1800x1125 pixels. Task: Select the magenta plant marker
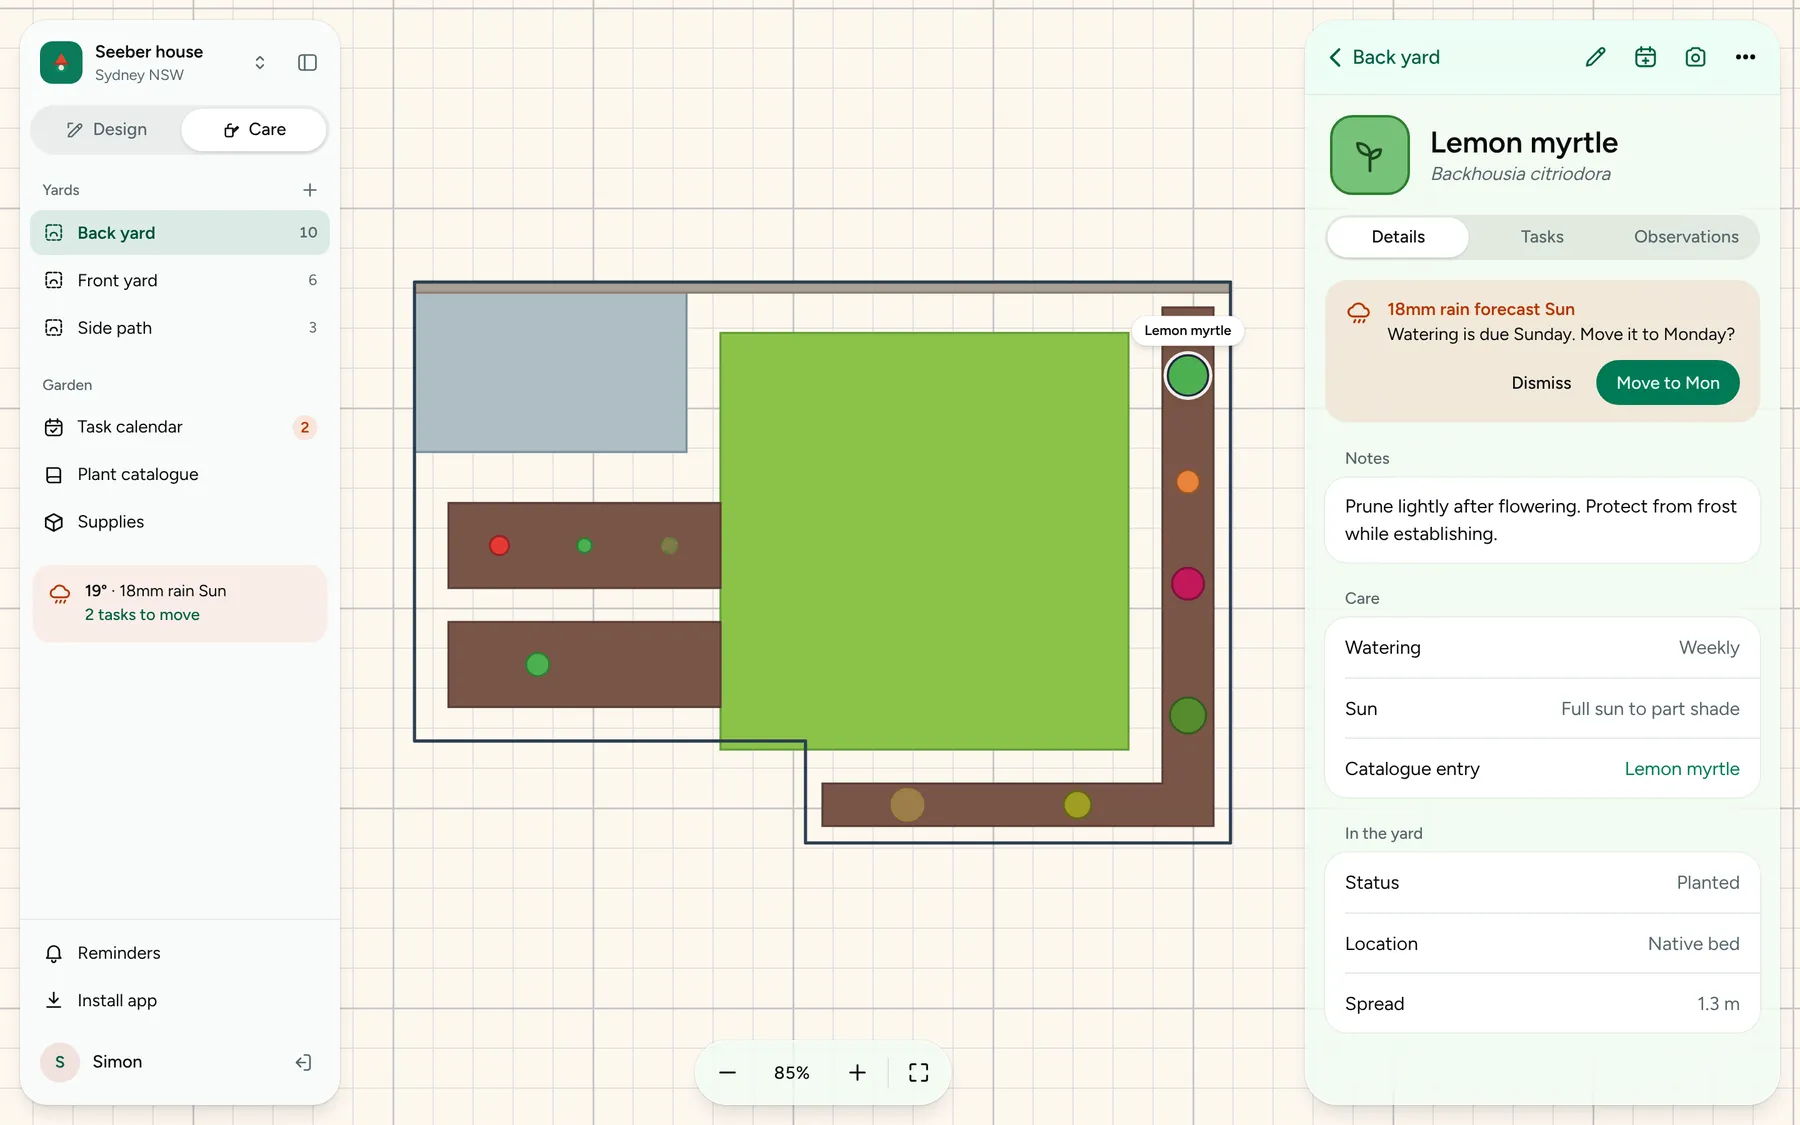coord(1187,583)
